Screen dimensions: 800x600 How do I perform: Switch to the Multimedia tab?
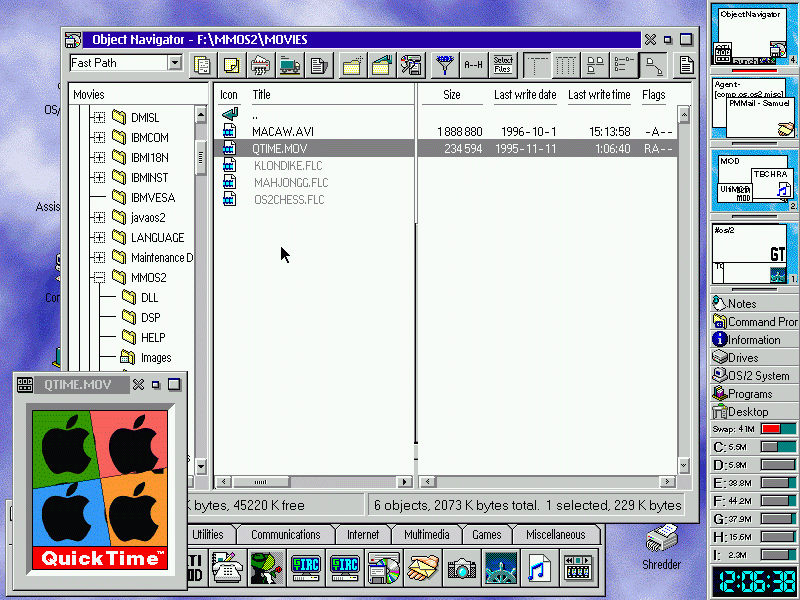427,535
